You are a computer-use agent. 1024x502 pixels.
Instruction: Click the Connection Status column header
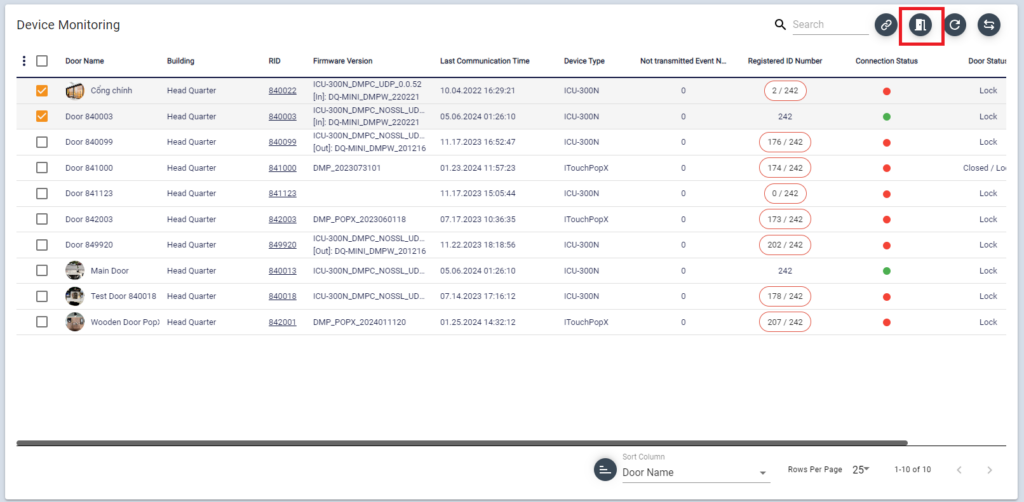tap(886, 61)
